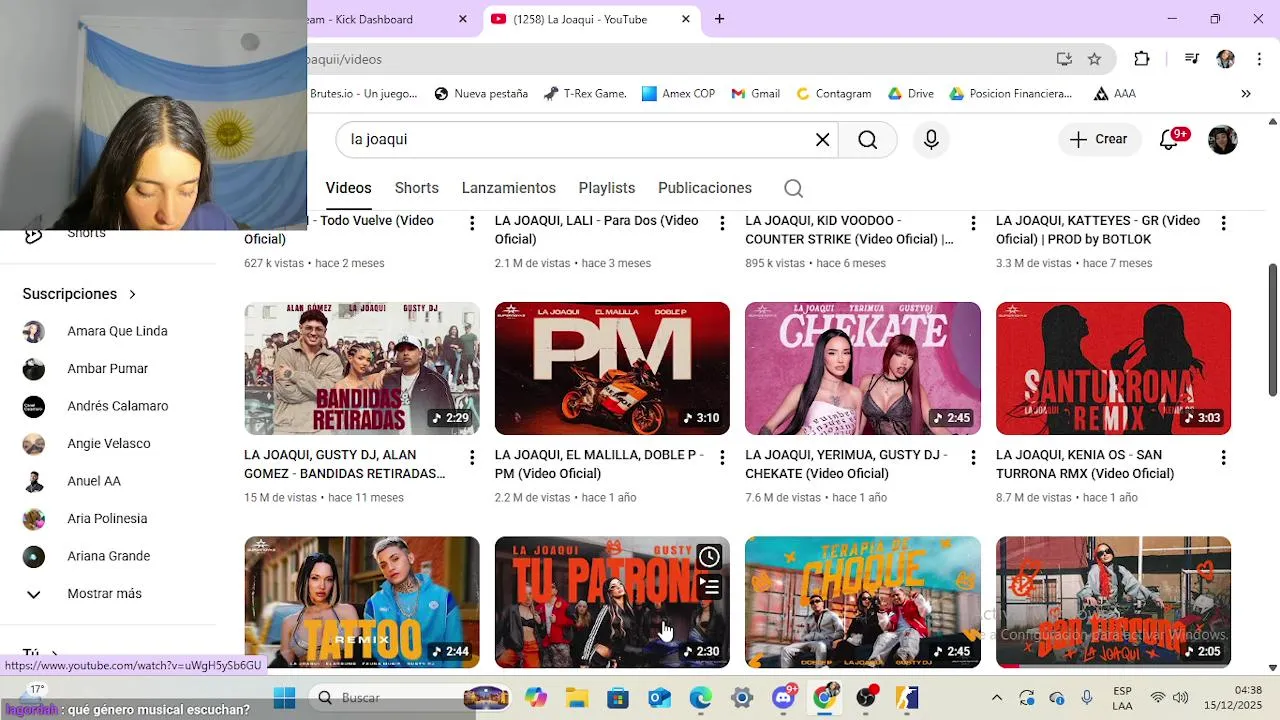Open Copilot from taskbar

[536, 697]
